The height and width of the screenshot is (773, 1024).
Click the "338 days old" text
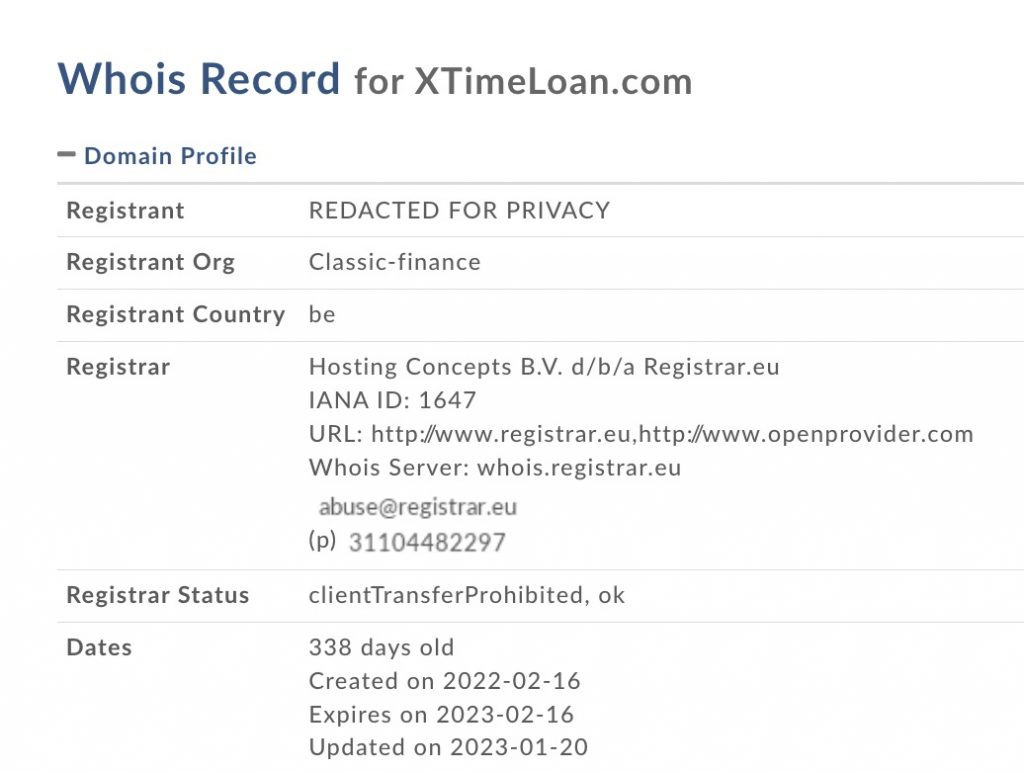(381, 647)
